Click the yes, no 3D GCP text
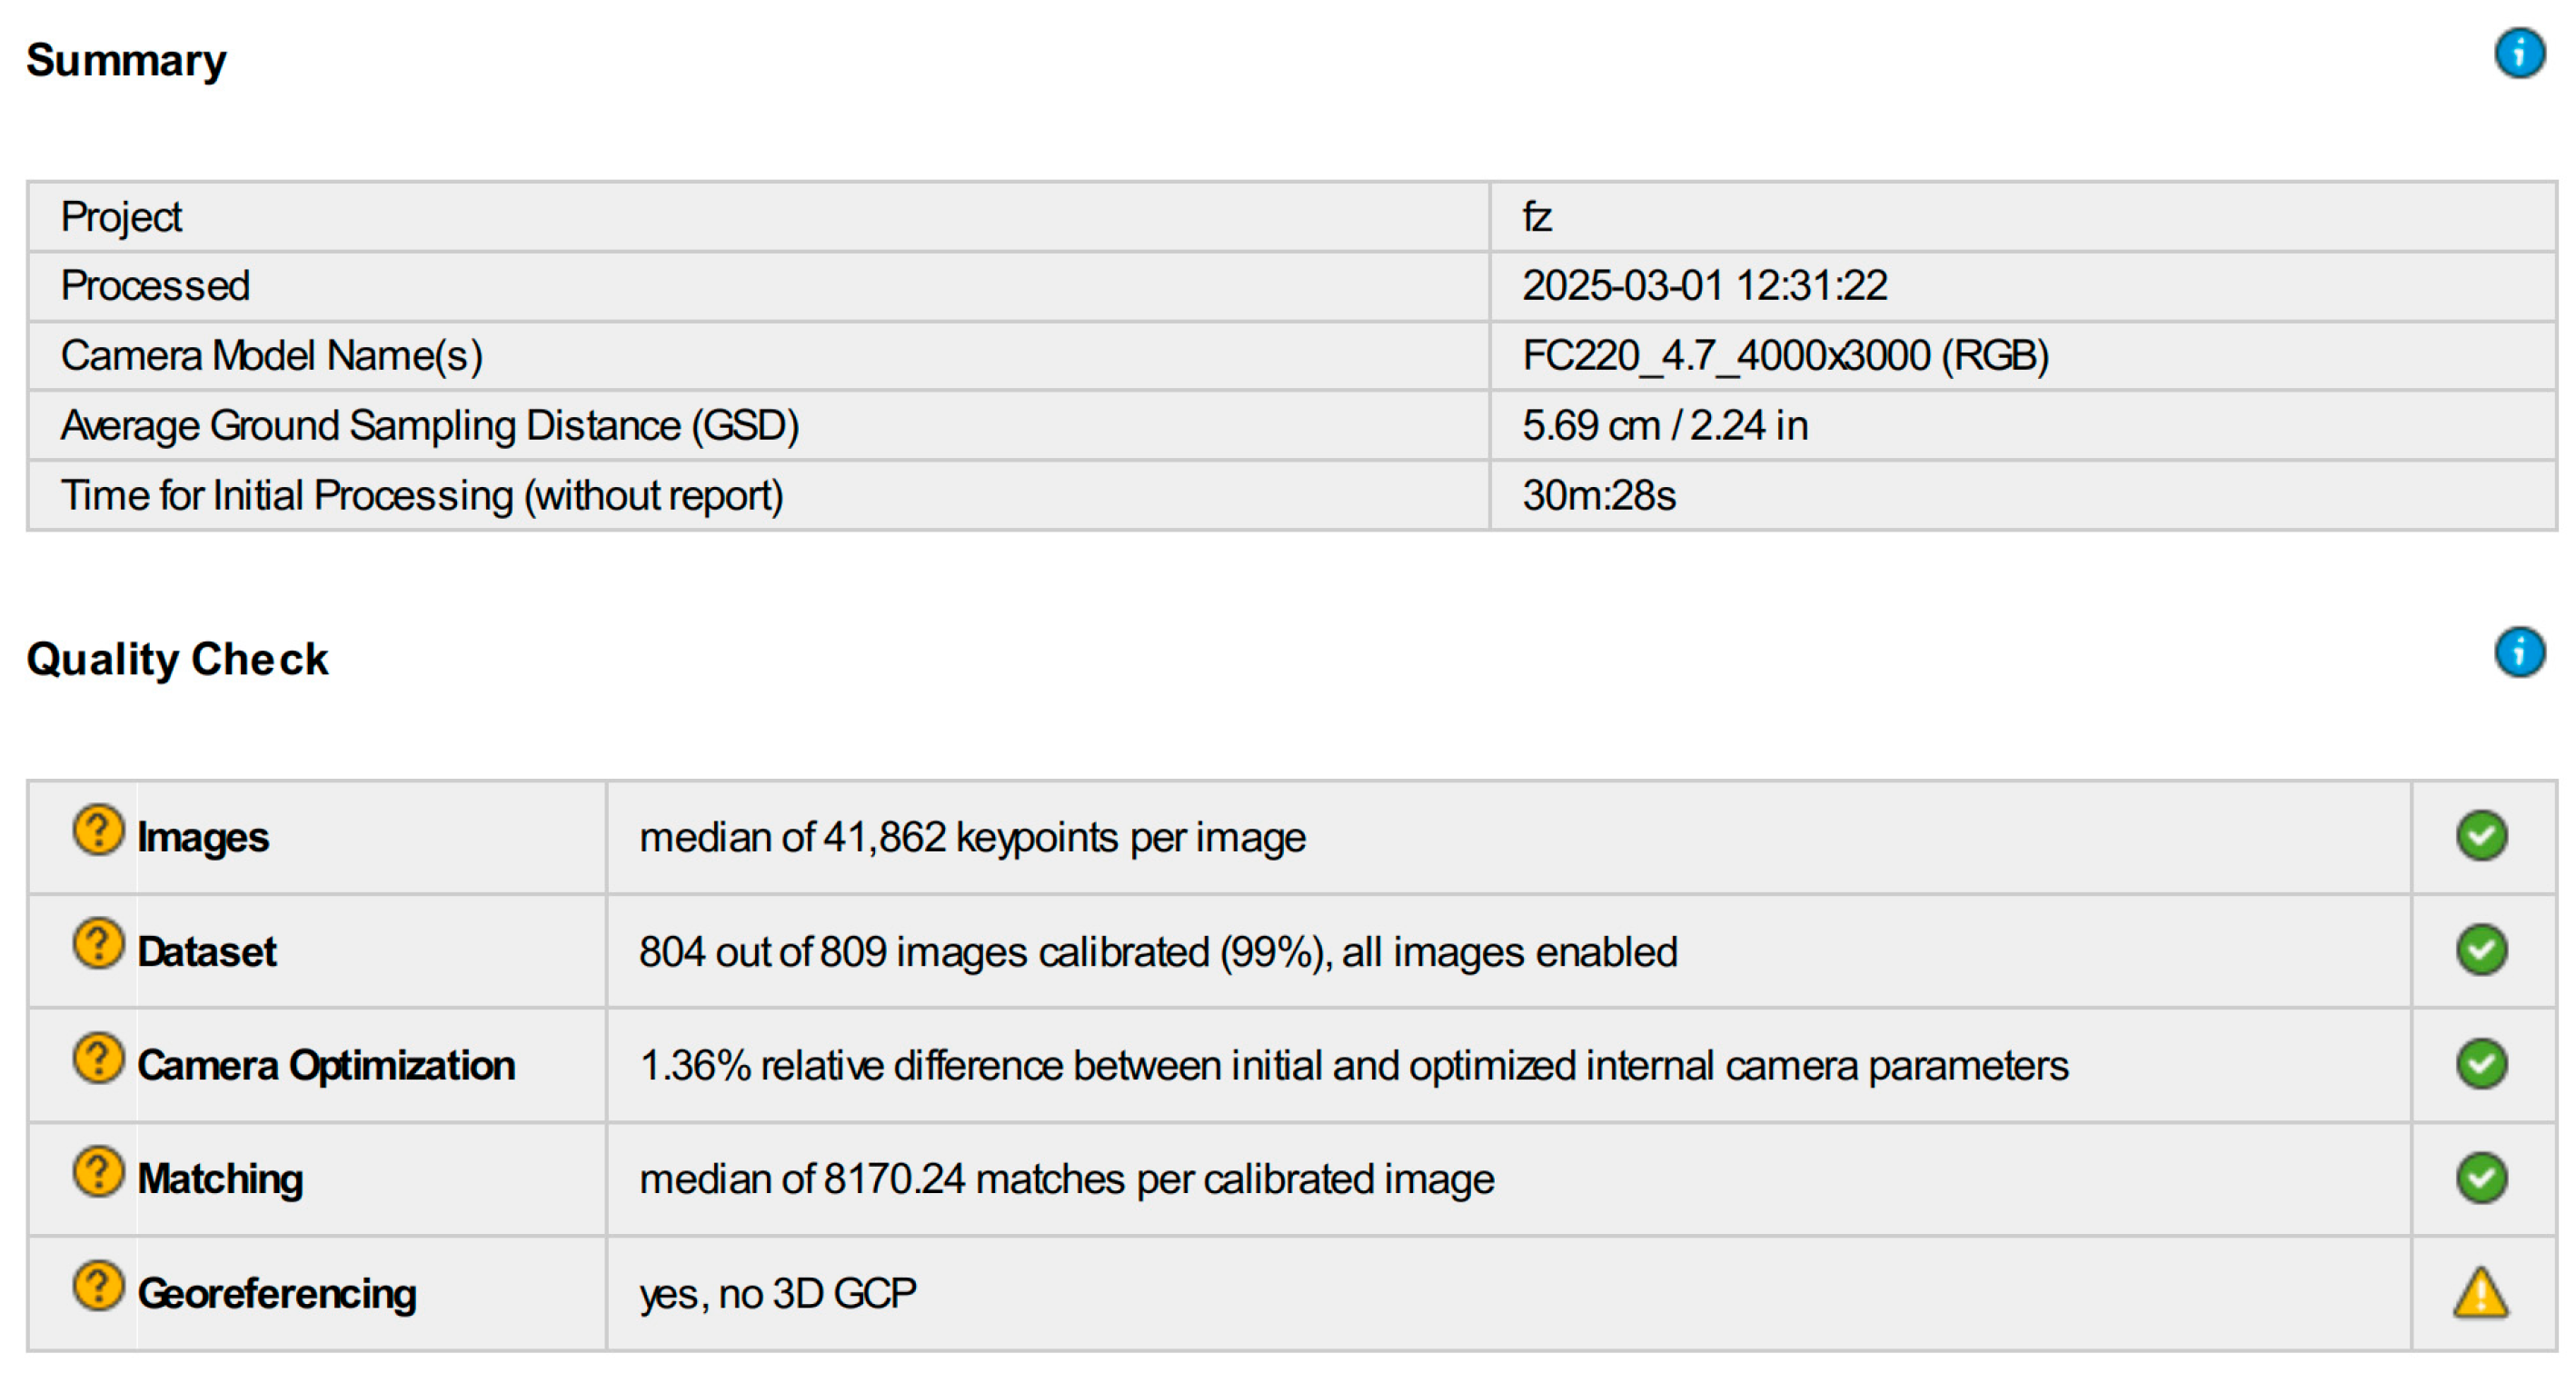This screenshot has width=2576, height=1373. click(x=777, y=1295)
